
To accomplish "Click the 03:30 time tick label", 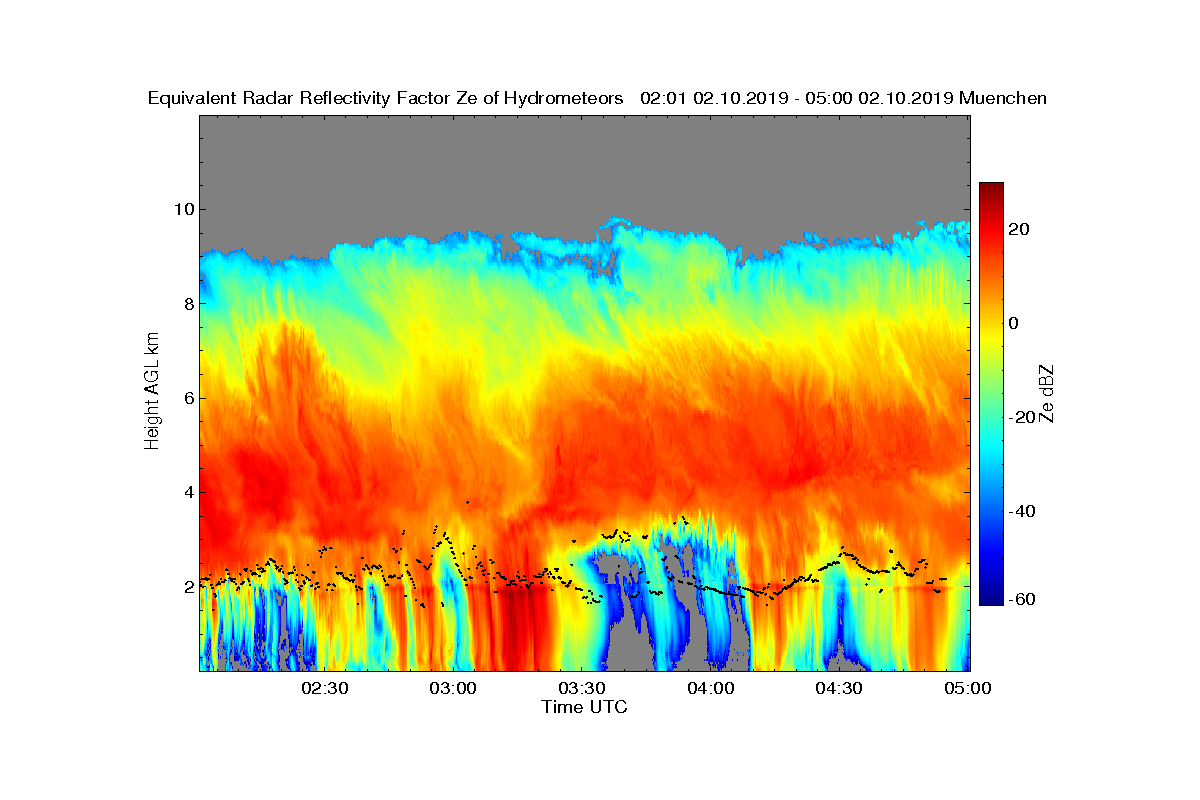I will pos(582,688).
